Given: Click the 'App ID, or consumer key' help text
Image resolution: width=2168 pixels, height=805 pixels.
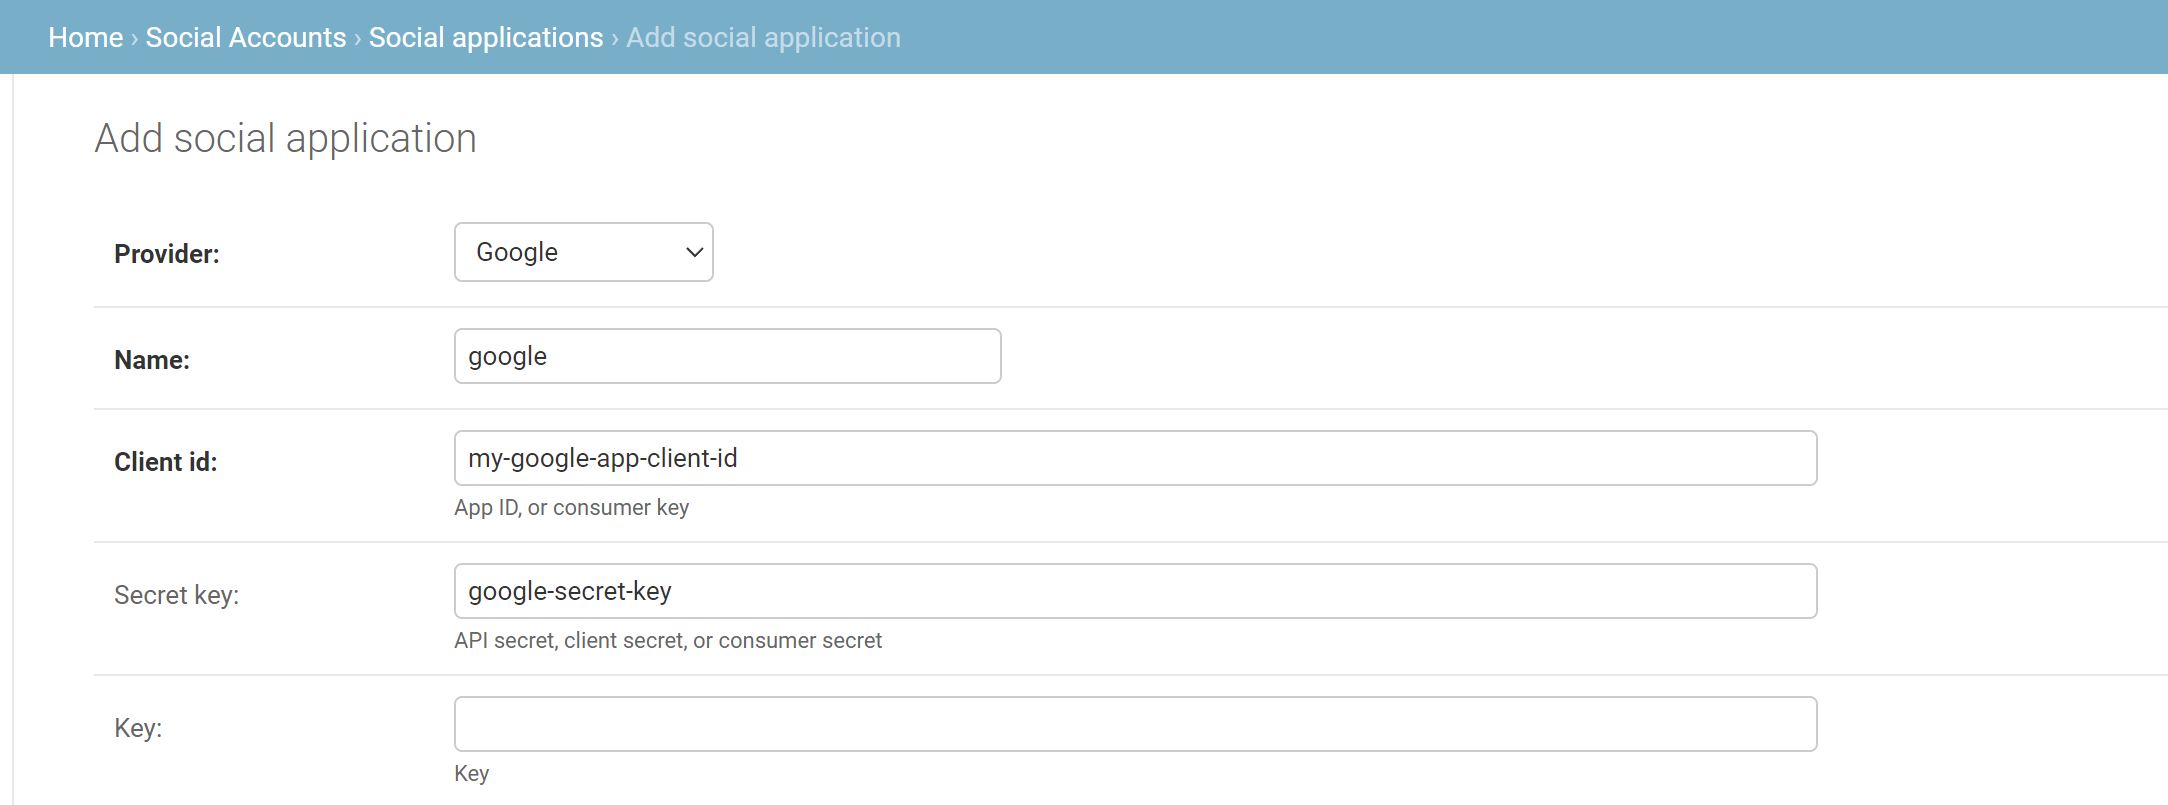Looking at the screenshot, I should pyautogui.click(x=571, y=507).
